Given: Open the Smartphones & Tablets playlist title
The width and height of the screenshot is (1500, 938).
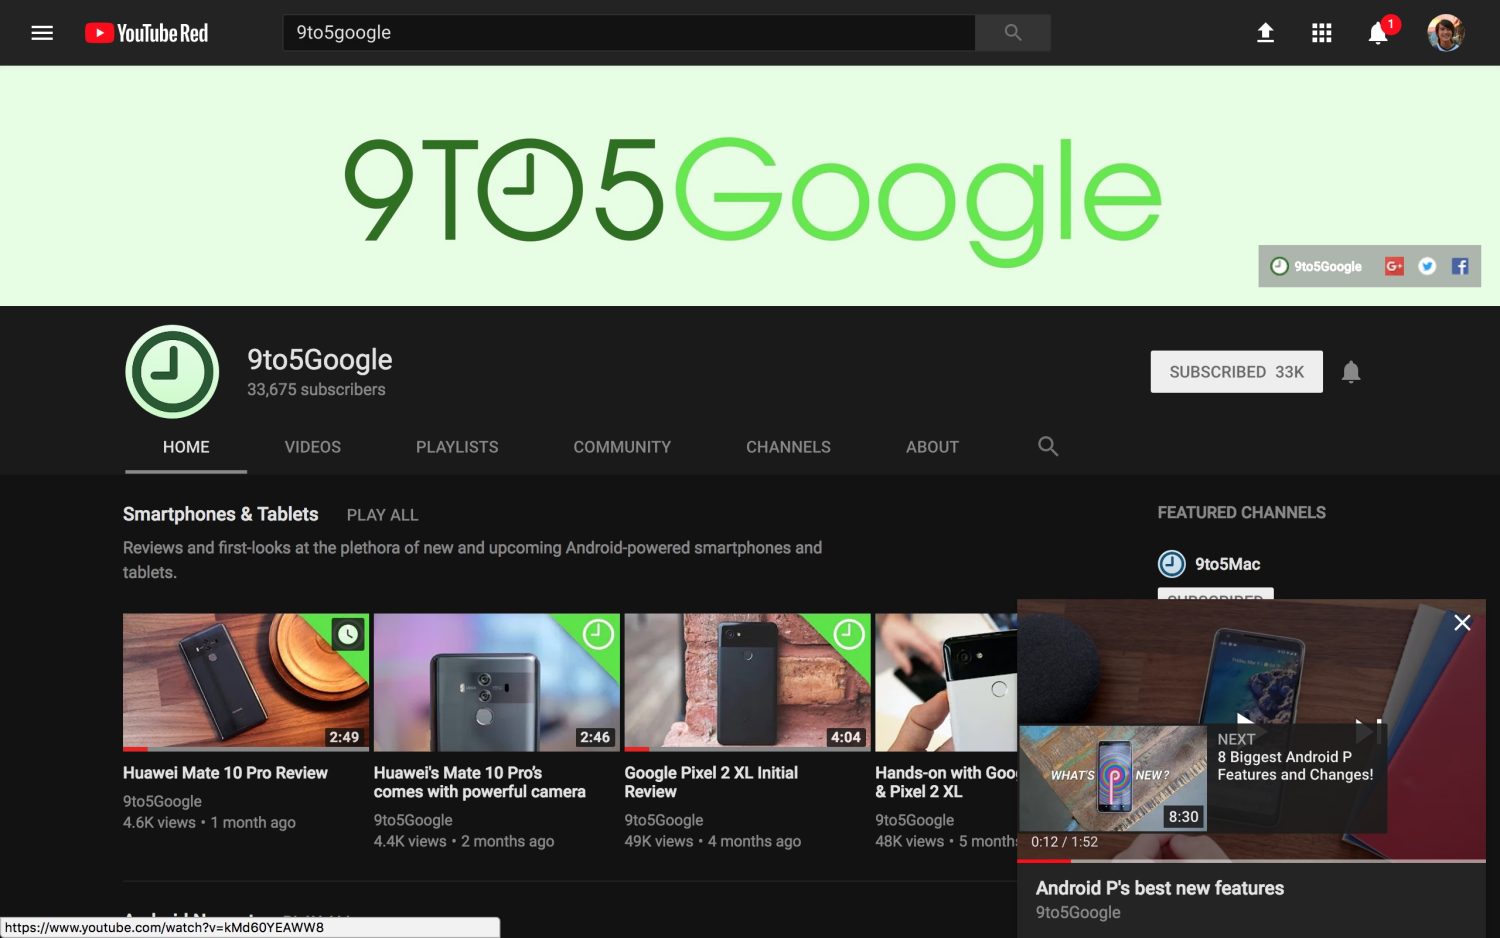Looking at the screenshot, I should coord(220,514).
